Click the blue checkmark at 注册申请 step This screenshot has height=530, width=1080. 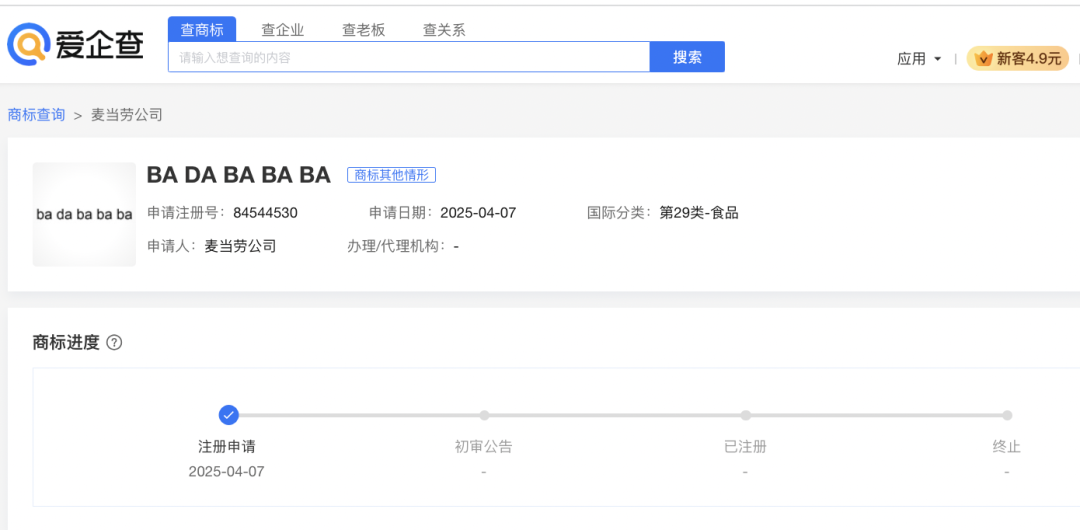click(x=229, y=415)
